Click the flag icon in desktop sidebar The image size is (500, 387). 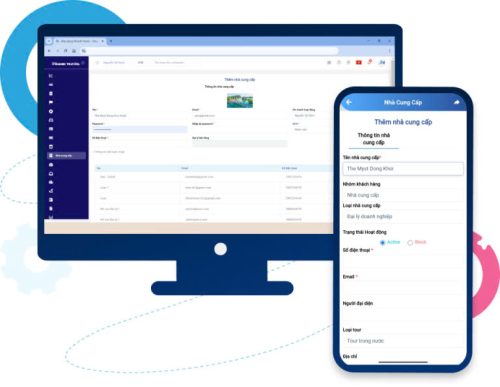[51, 102]
